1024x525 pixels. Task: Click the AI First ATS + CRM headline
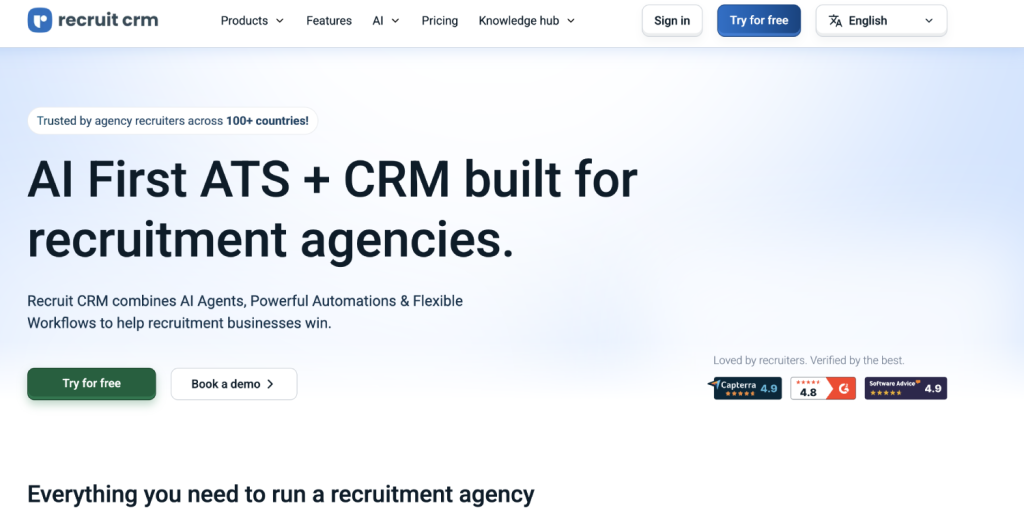(x=332, y=209)
